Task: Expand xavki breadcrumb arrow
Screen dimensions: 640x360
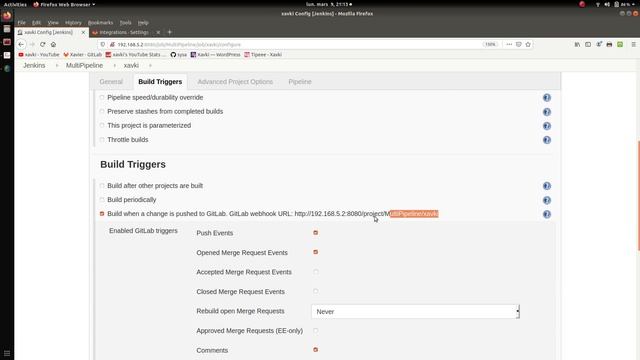Action: coord(150,65)
